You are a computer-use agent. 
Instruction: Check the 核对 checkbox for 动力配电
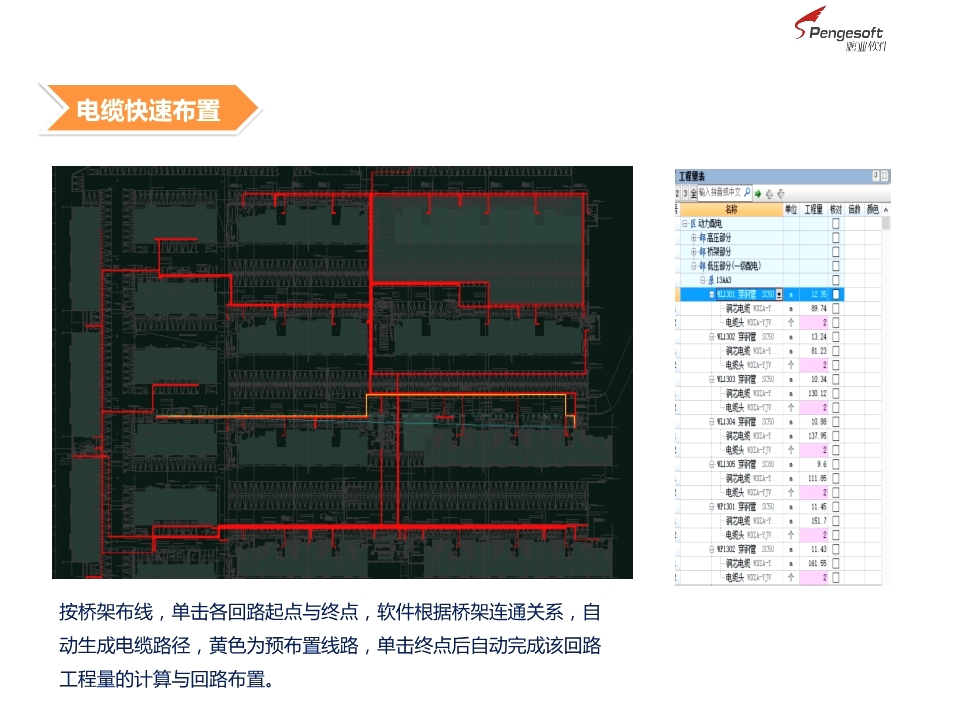point(835,222)
